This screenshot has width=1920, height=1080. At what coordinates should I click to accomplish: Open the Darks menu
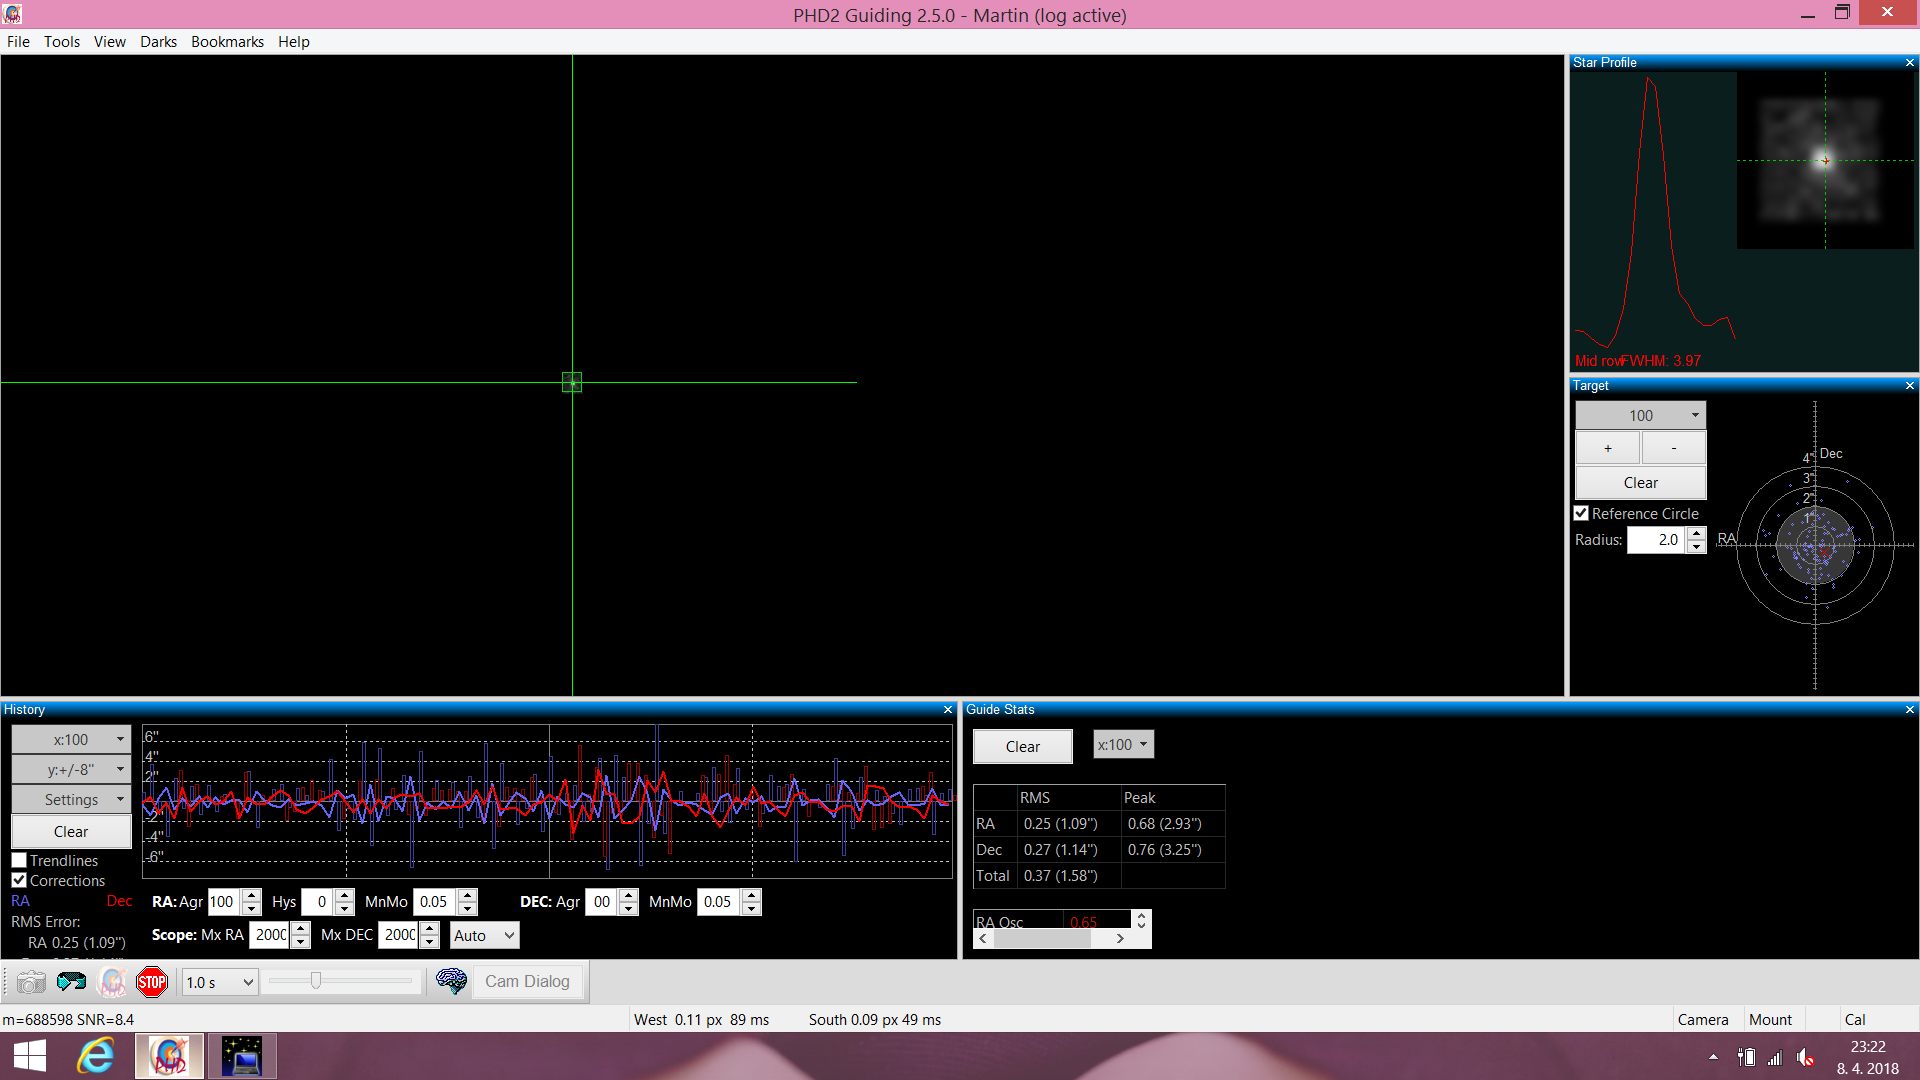(158, 41)
